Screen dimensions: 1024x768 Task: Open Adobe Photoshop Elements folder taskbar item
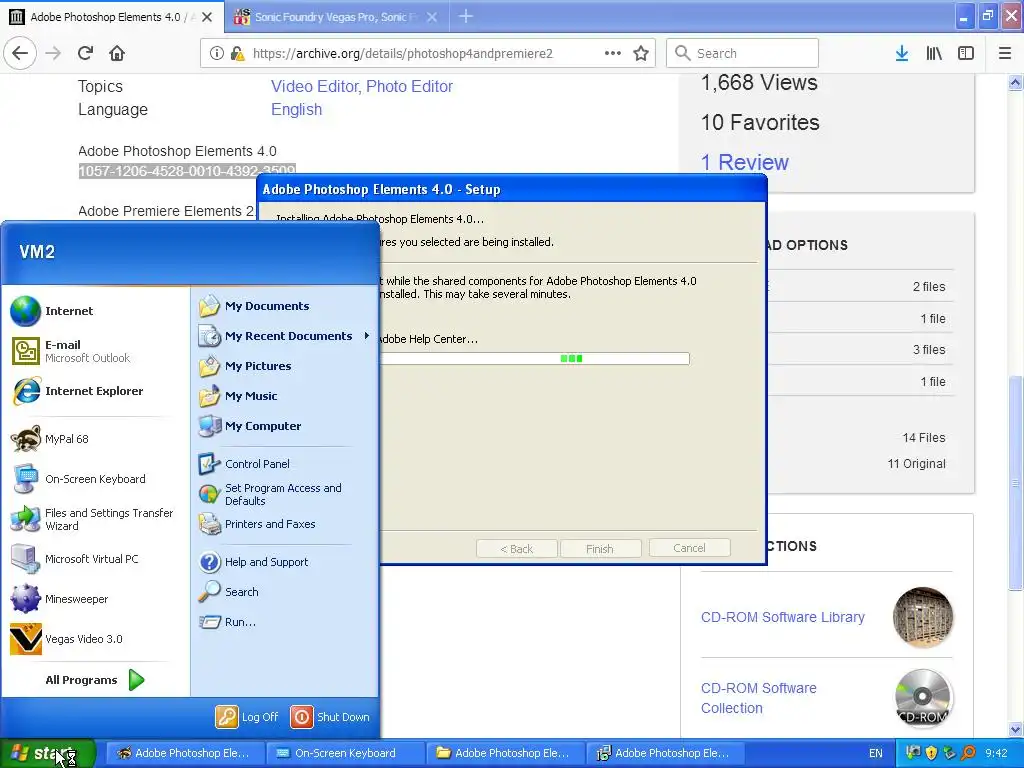(505, 753)
